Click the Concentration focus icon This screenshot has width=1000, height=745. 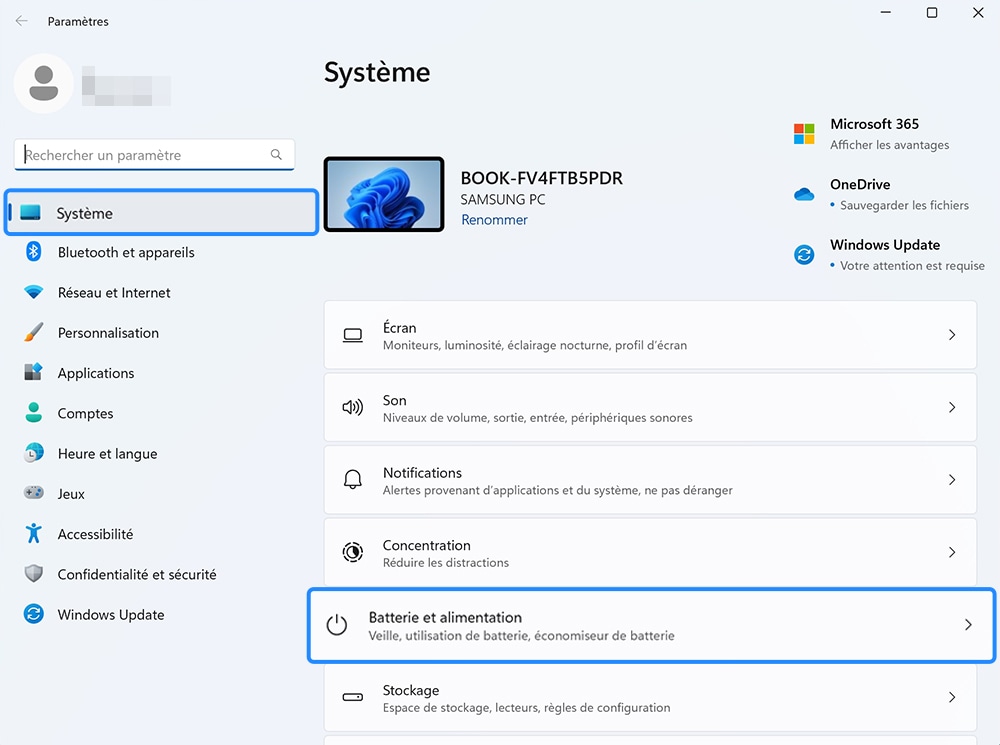click(353, 552)
